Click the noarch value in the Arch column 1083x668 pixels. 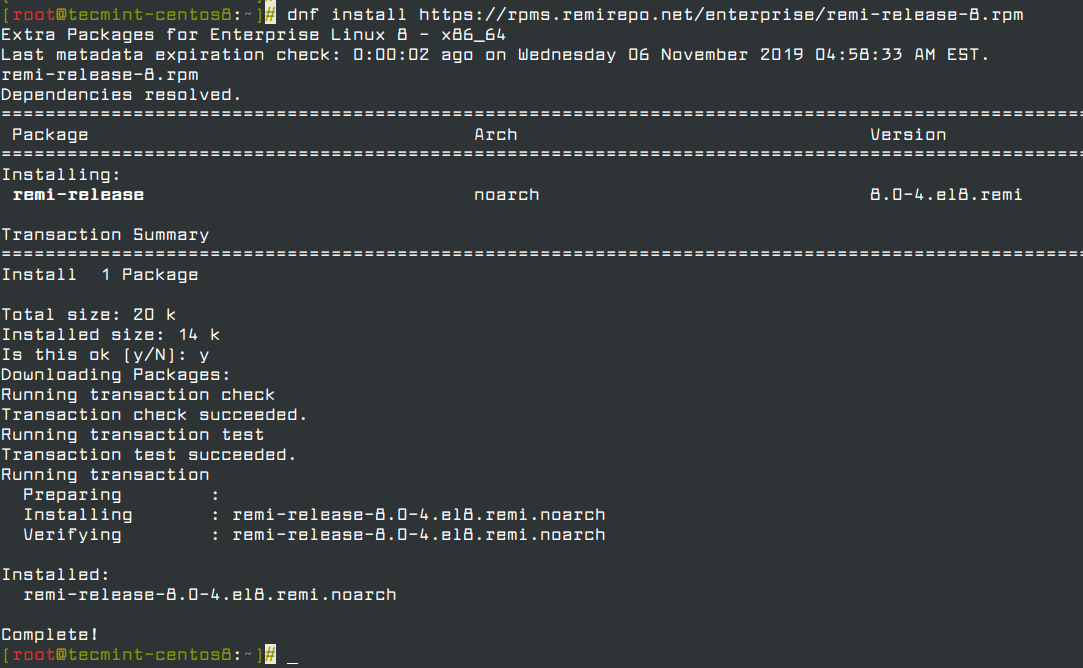[506, 195]
